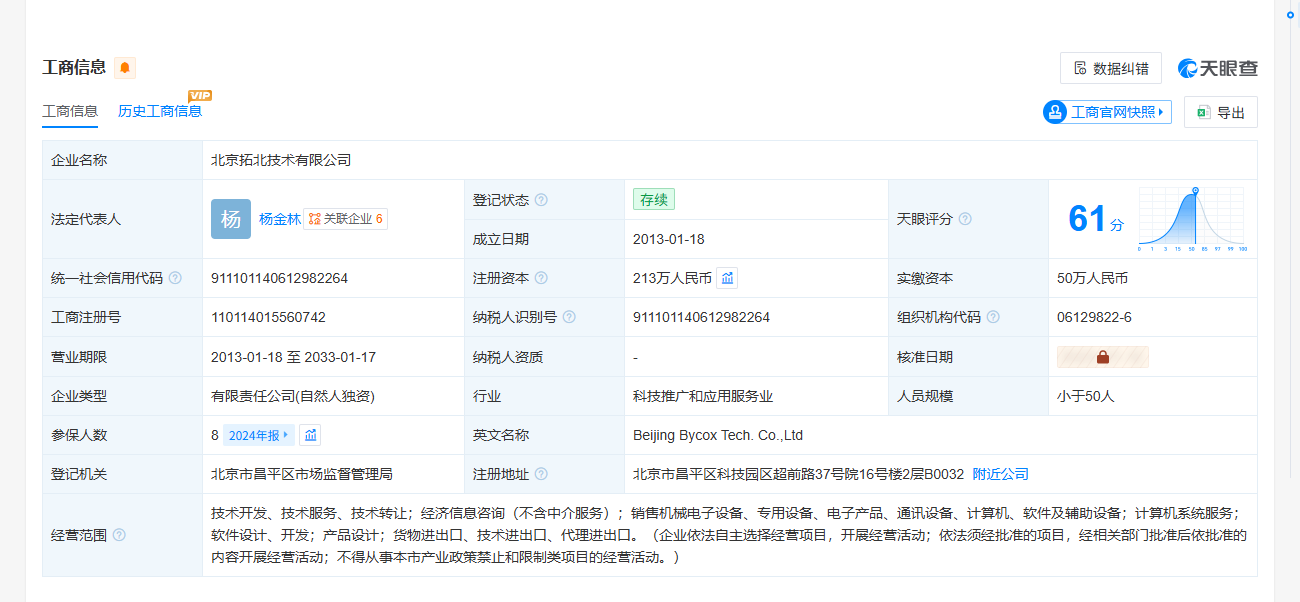Click the 成立日期 value 2013-01-18
The height and width of the screenshot is (602, 1300).
pos(669,239)
